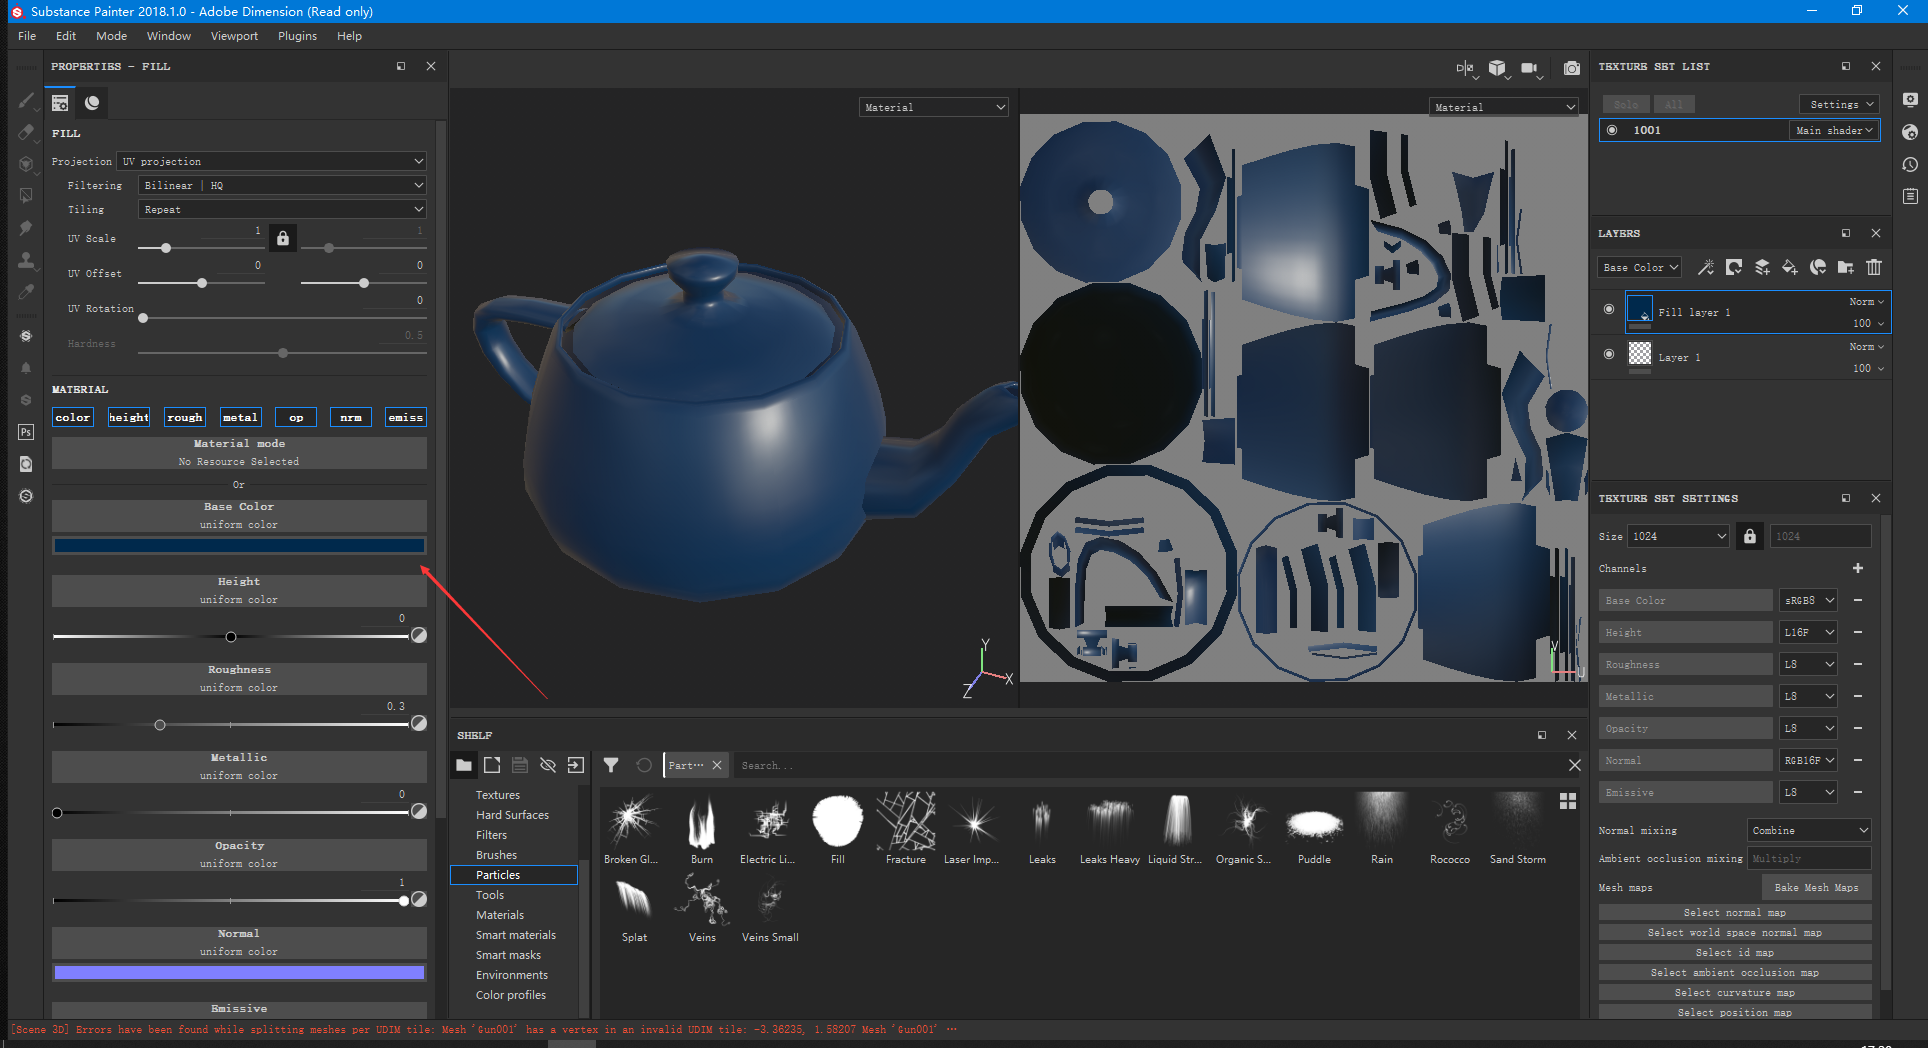Open the Edit menu

click(66, 36)
